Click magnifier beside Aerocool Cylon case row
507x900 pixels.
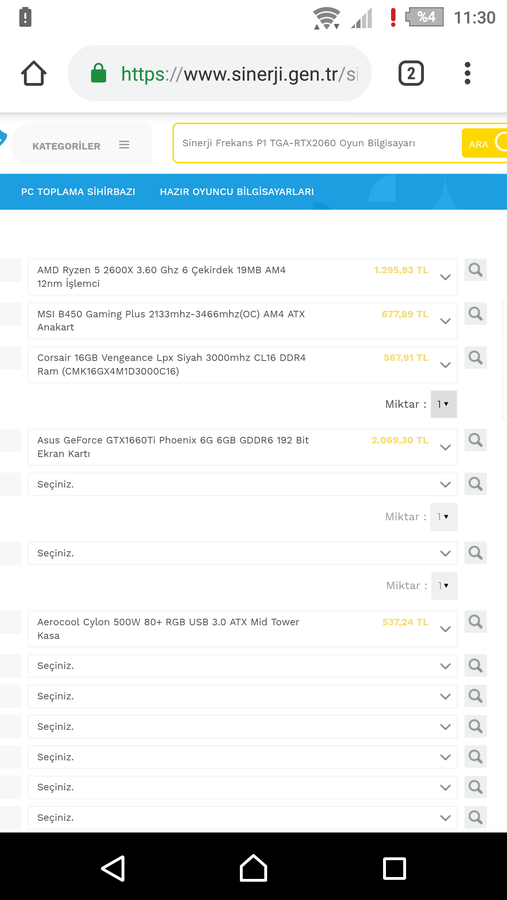tap(475, 621)
